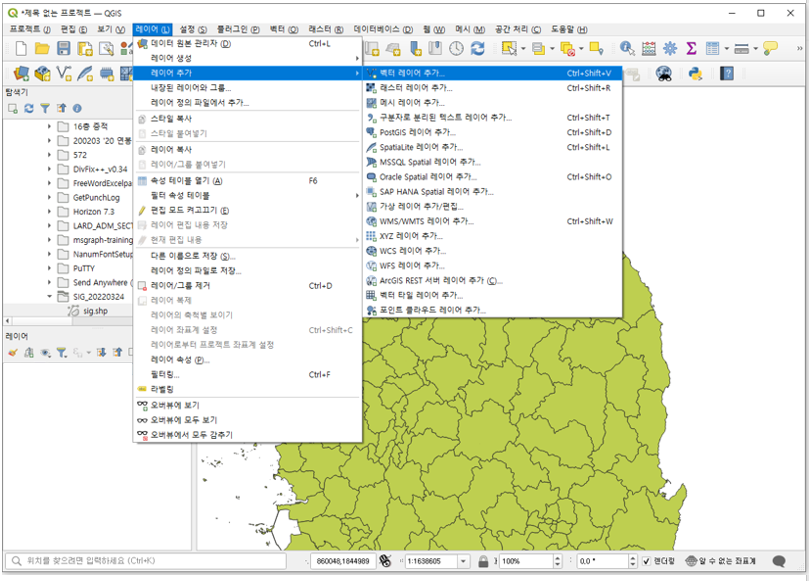Click the coordinate display field
Screen dimensions: 809x581
[343, 561]
